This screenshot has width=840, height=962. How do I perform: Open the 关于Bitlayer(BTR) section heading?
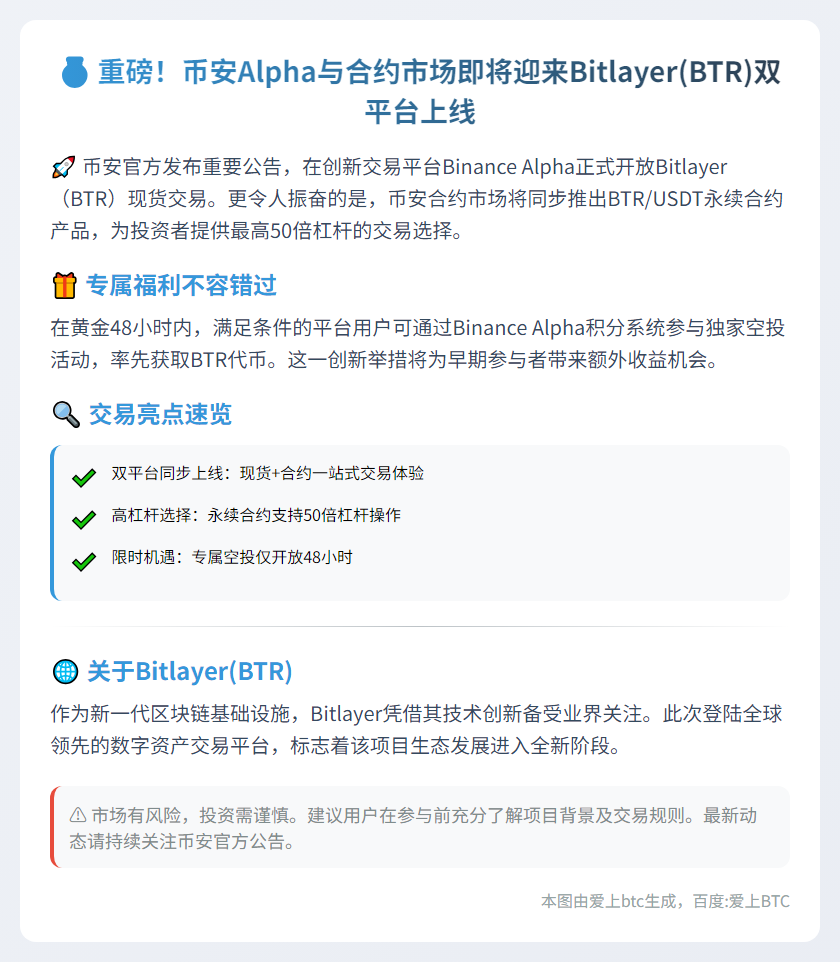(189, 672)
